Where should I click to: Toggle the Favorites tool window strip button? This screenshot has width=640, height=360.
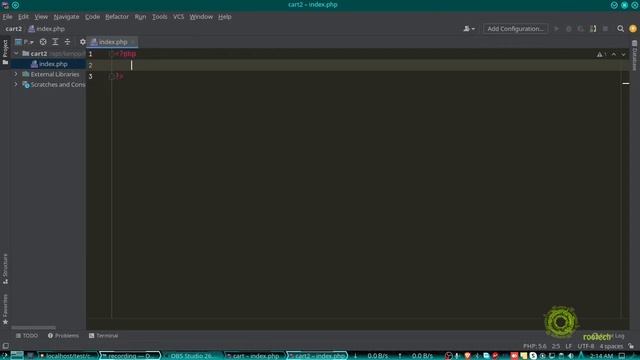pos(5,309)
